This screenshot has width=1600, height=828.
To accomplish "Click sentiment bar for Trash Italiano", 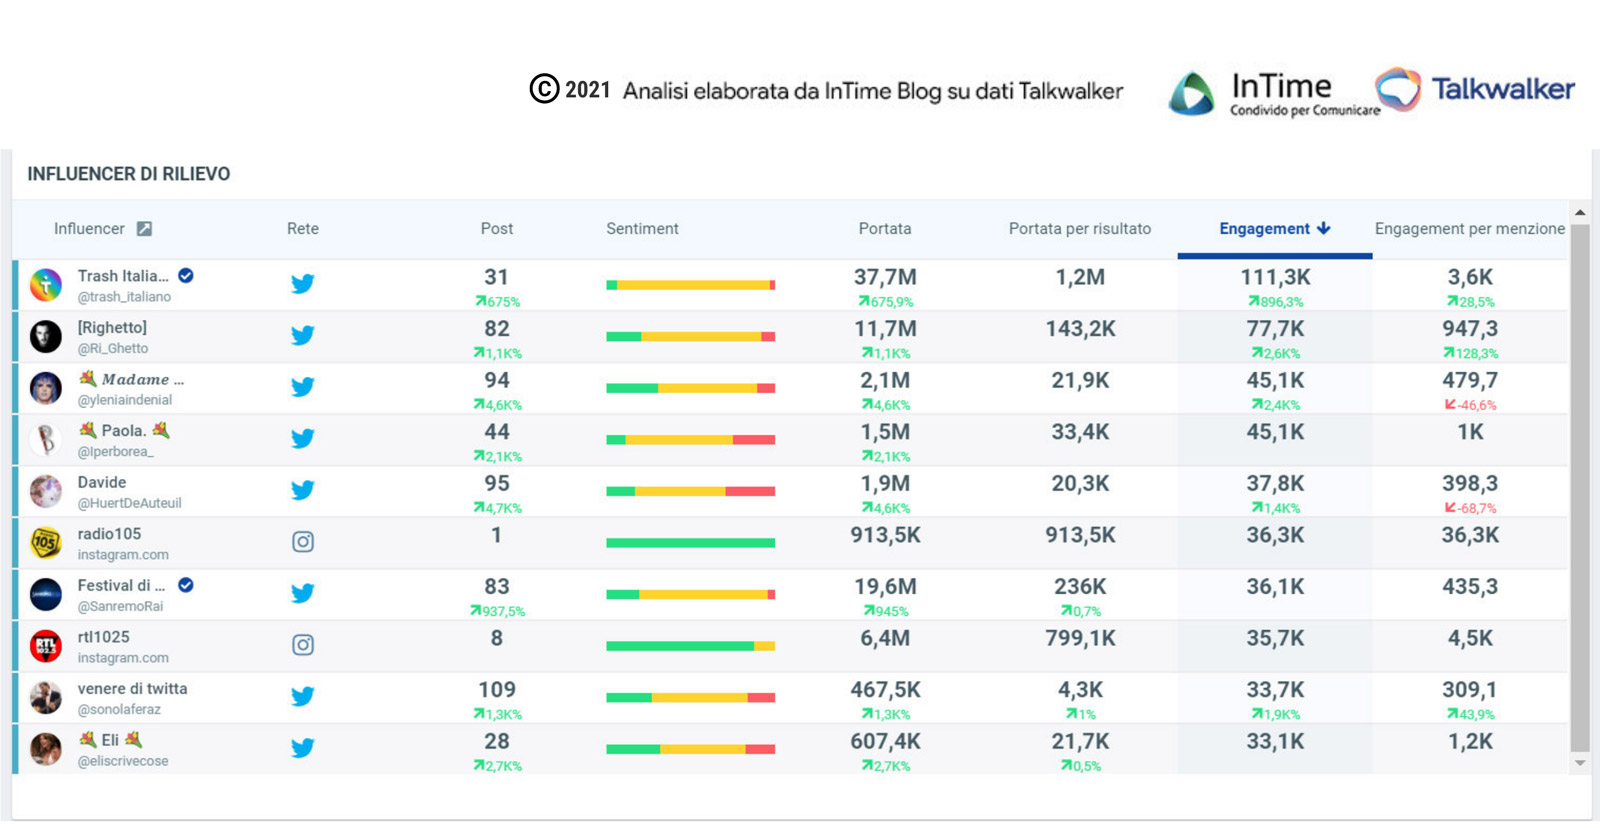I will point(690,285).
